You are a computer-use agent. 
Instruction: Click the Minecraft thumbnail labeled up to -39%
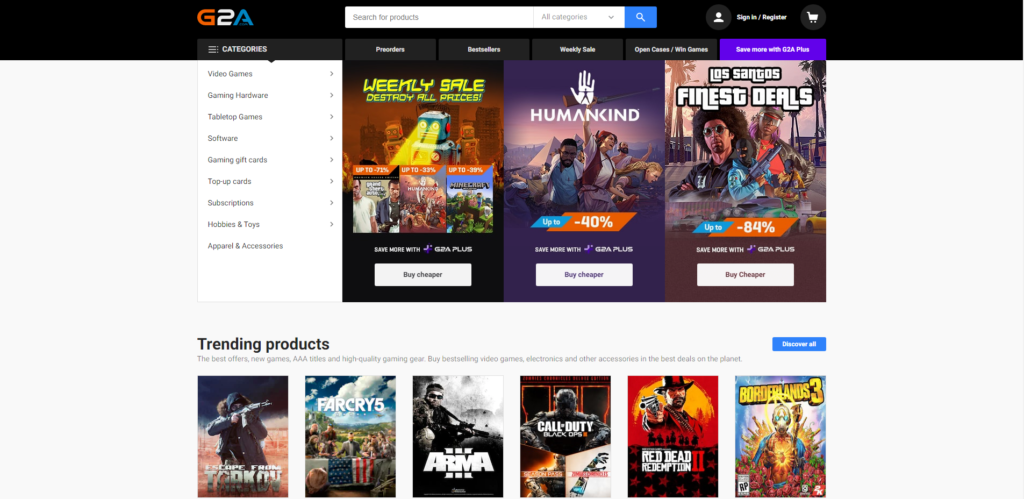coord(470,200)
